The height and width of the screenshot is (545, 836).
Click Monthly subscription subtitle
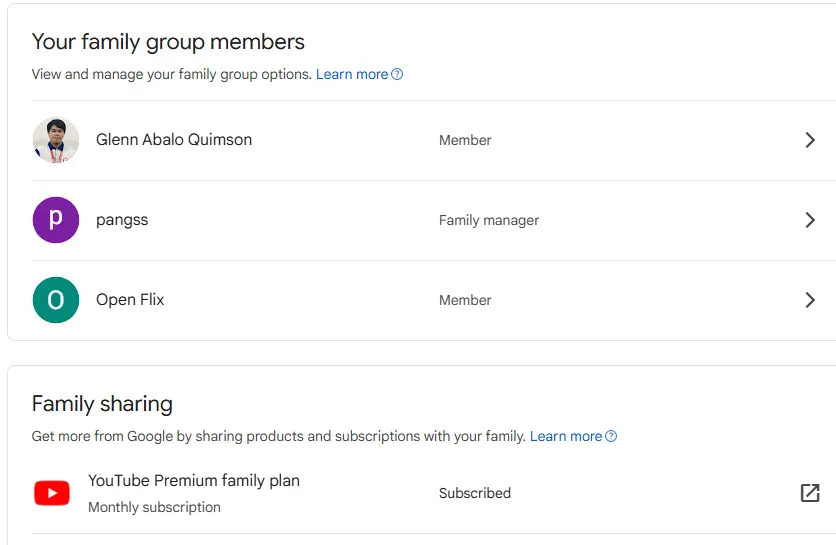click(x=154, y=507)
